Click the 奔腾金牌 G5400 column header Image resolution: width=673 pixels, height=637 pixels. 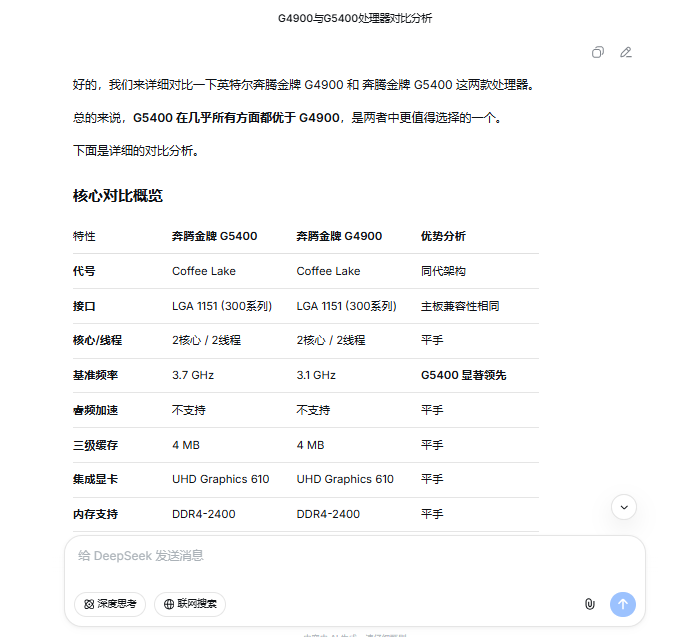coord(214,237)
